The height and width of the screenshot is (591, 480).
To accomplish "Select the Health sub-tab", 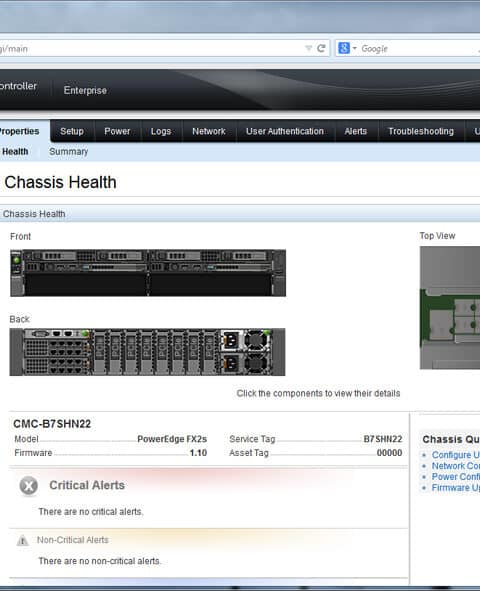I will coord(15,152).
